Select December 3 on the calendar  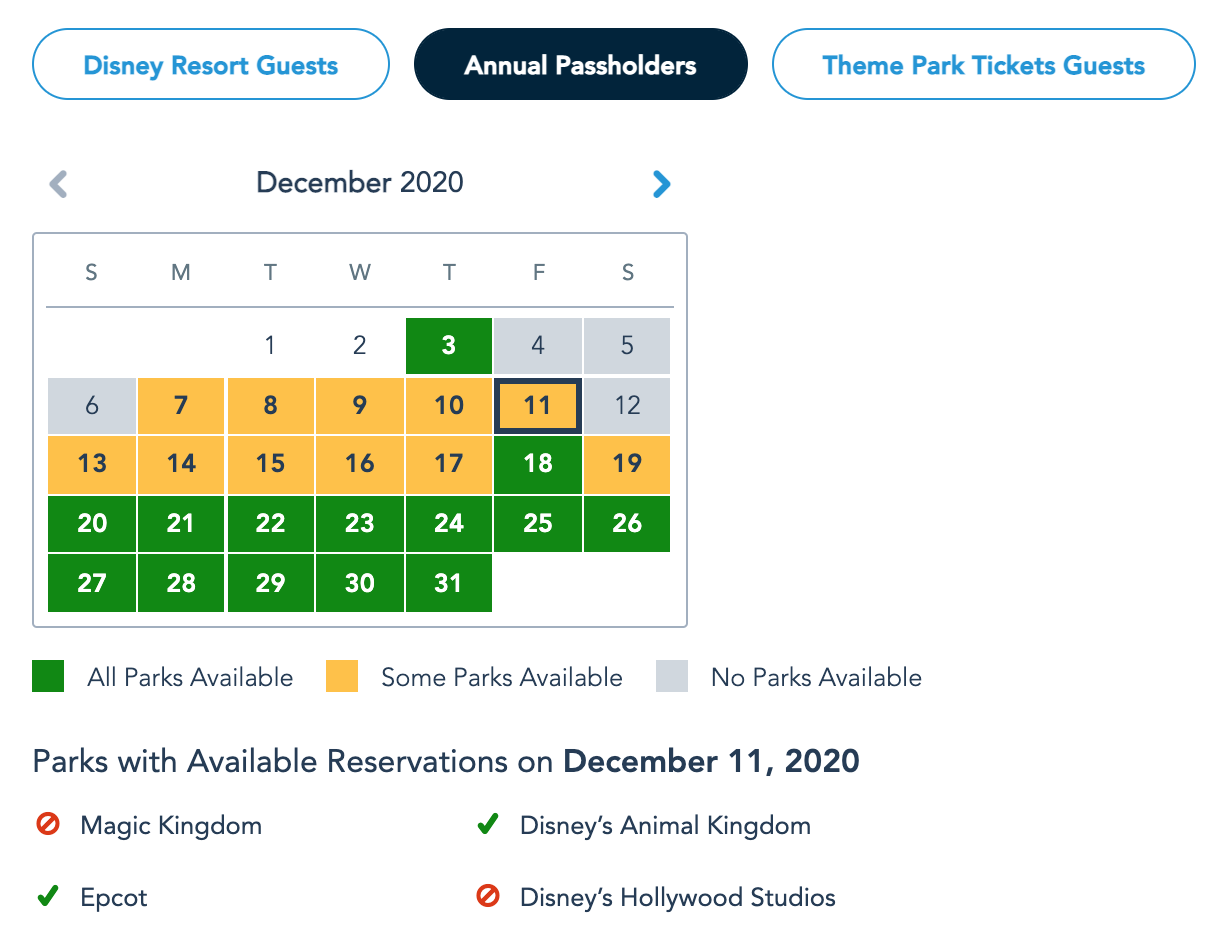tap(449, 346)
